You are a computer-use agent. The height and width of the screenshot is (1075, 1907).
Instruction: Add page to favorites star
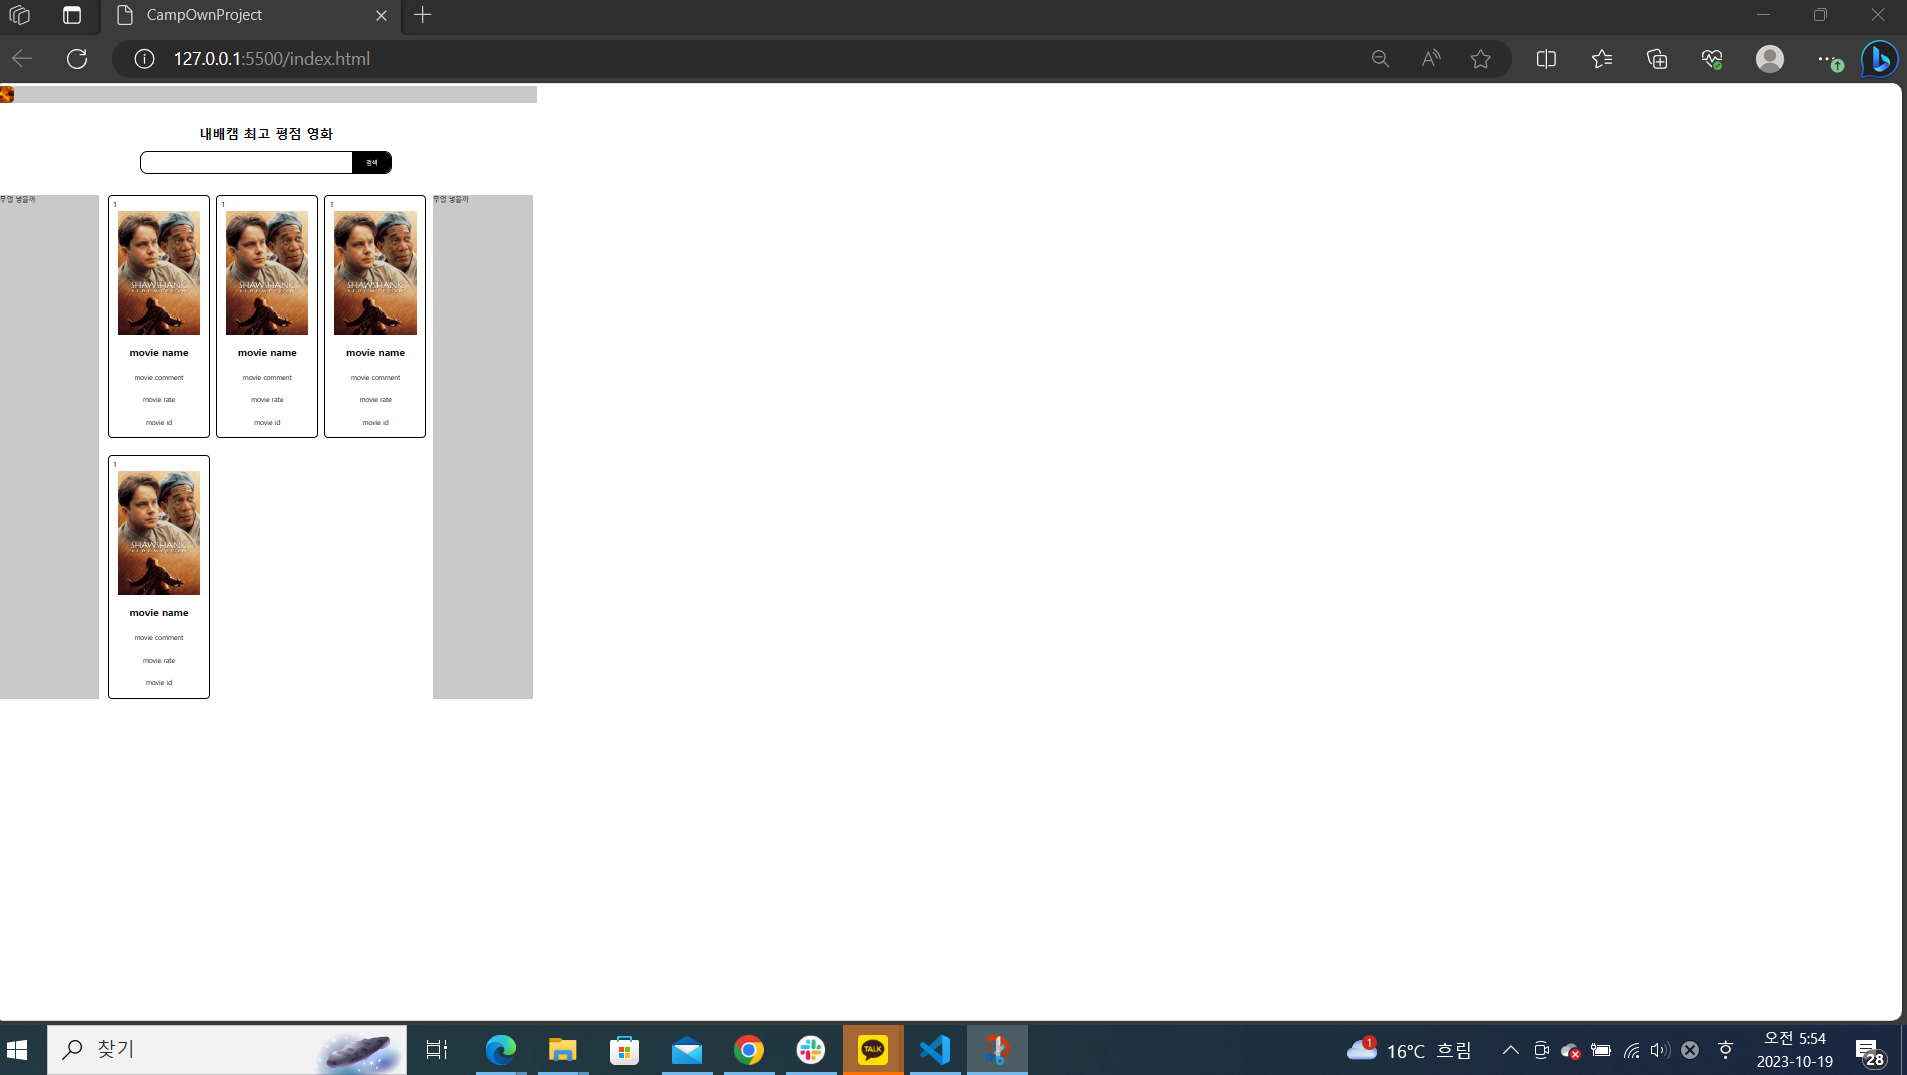click(x=1481, y=59)
